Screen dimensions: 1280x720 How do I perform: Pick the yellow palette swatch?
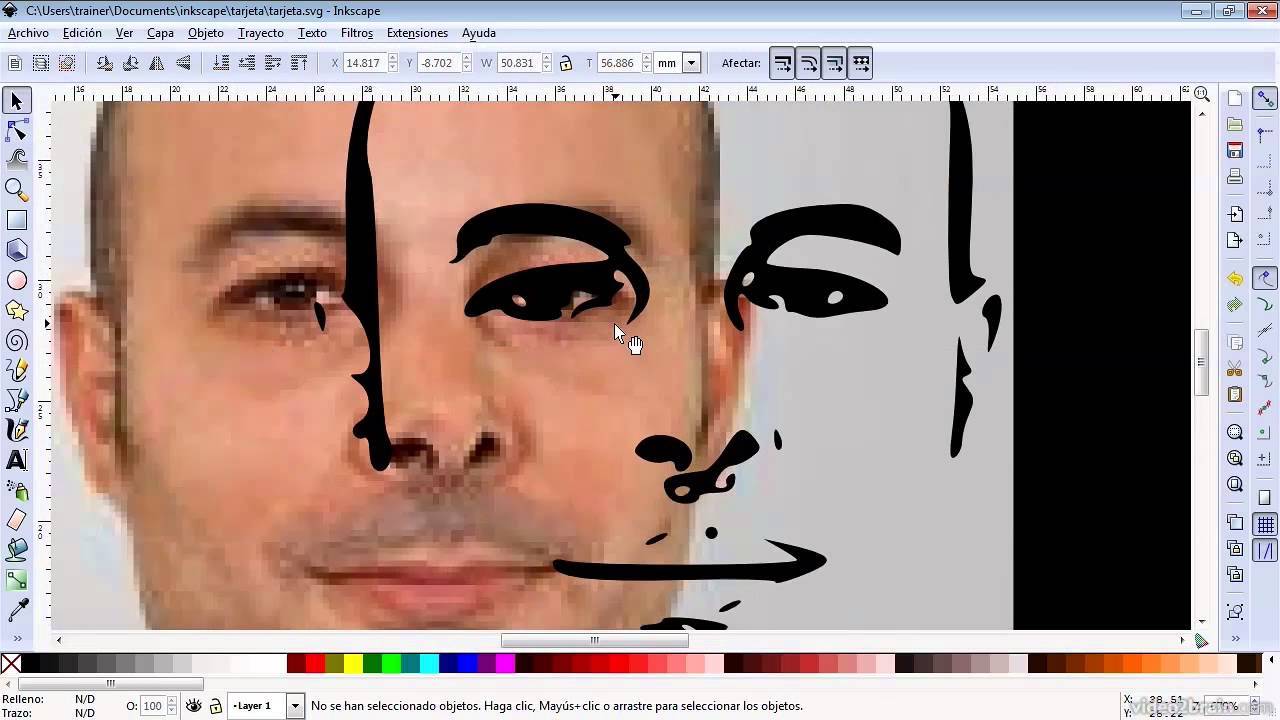(353, 663)
